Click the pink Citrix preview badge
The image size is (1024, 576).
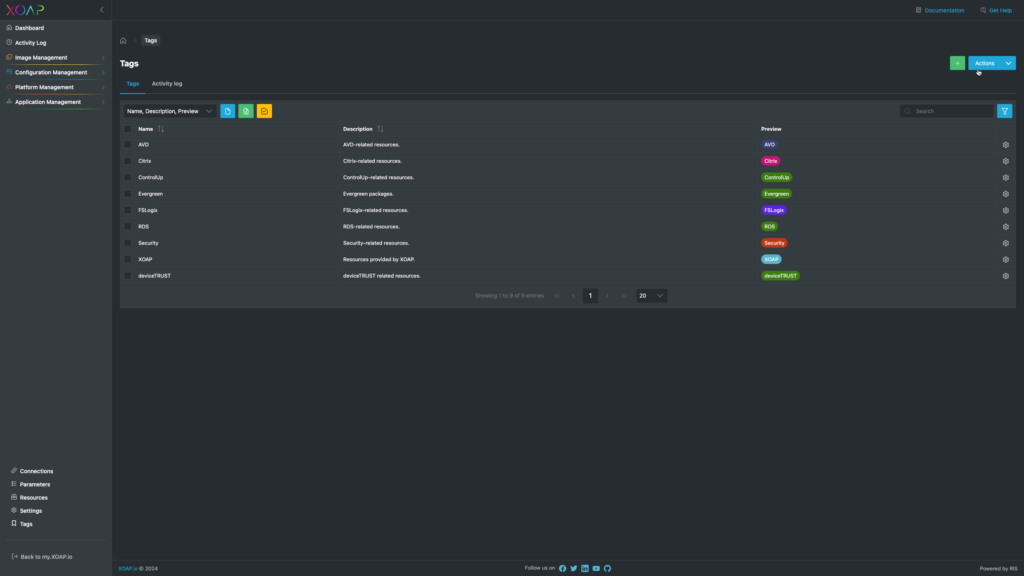coord(771,161)
